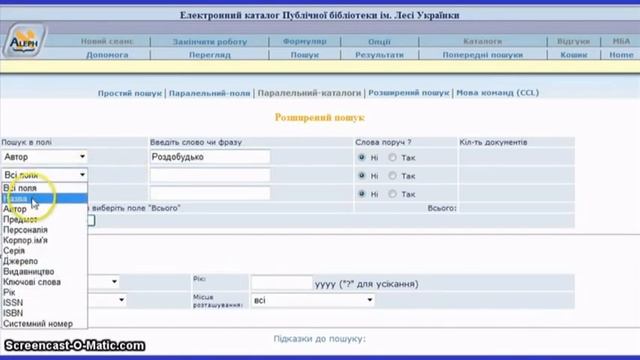The width and height of the screenshot is (640, 360).
Task: Select the Розширений пошук tab
Action: pos(409,93)
